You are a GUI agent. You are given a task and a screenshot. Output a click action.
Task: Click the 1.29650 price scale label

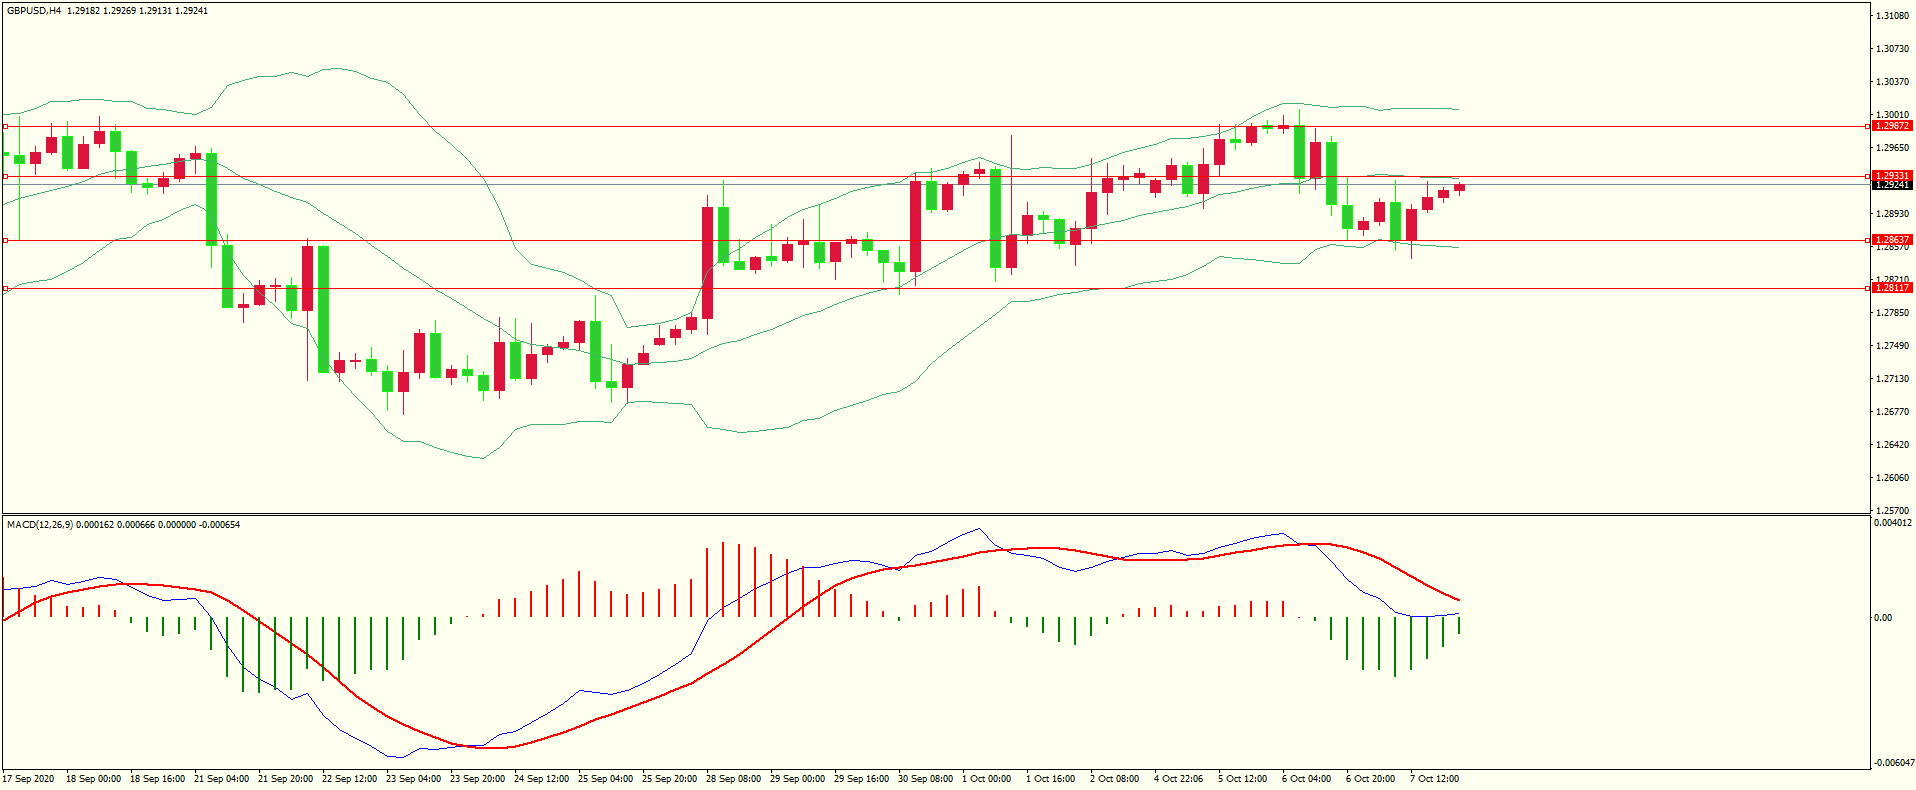tap(1892, 148)
